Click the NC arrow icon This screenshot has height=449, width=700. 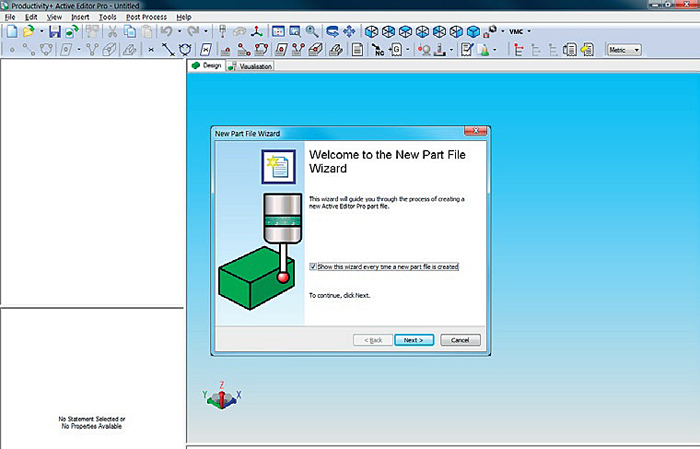point(378,50)
